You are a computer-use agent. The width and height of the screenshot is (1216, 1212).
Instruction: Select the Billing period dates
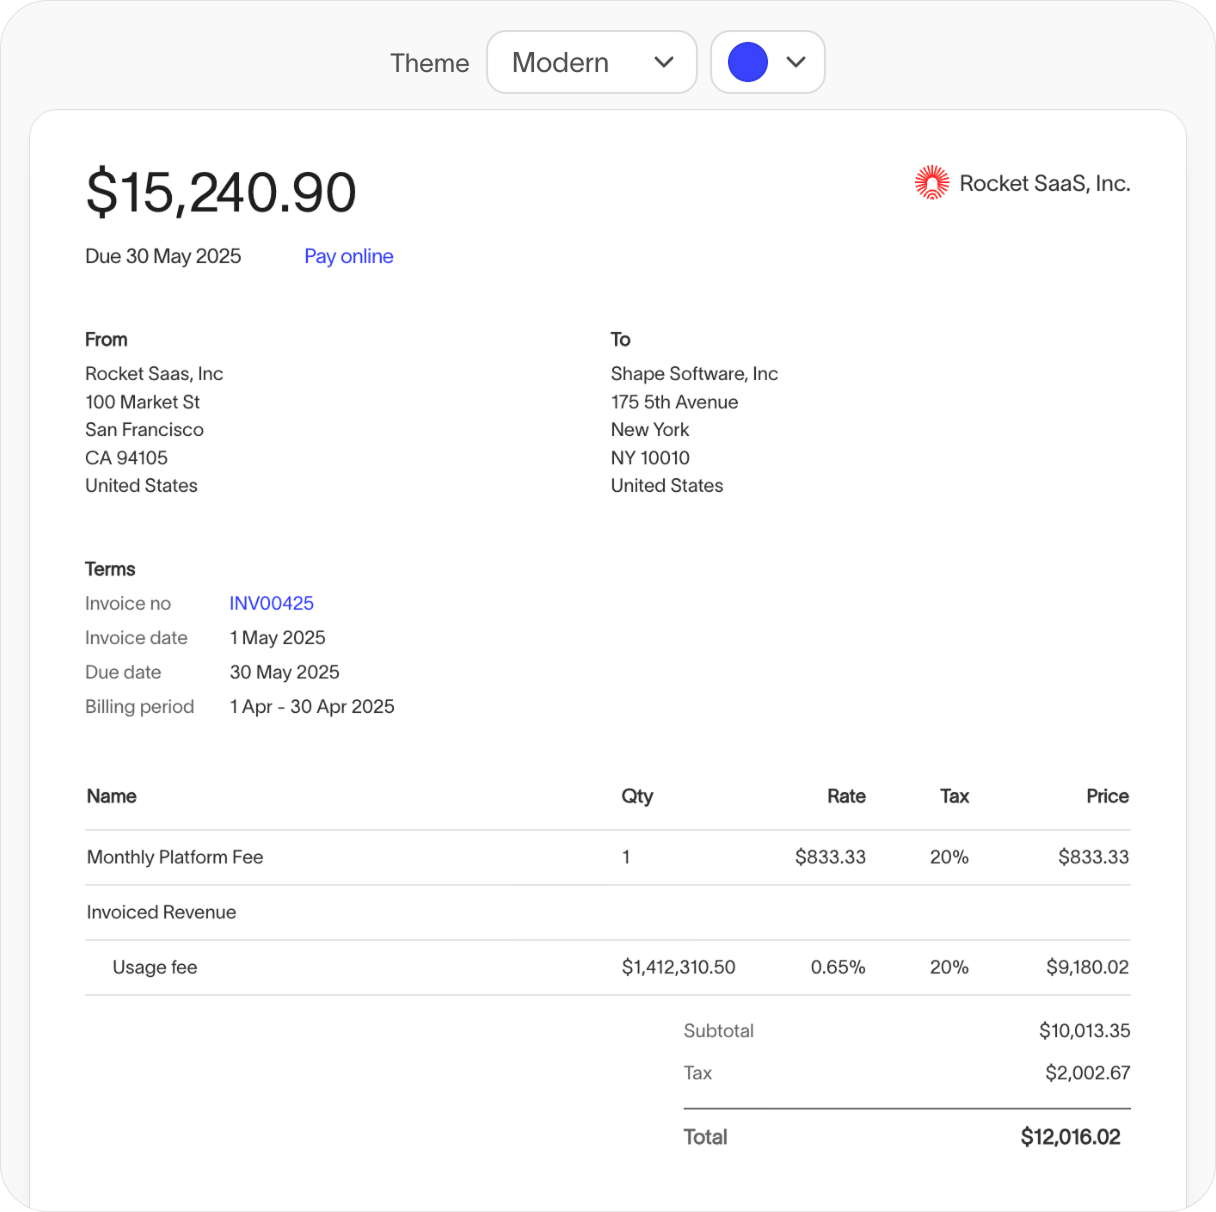click(x=312, y=706)
